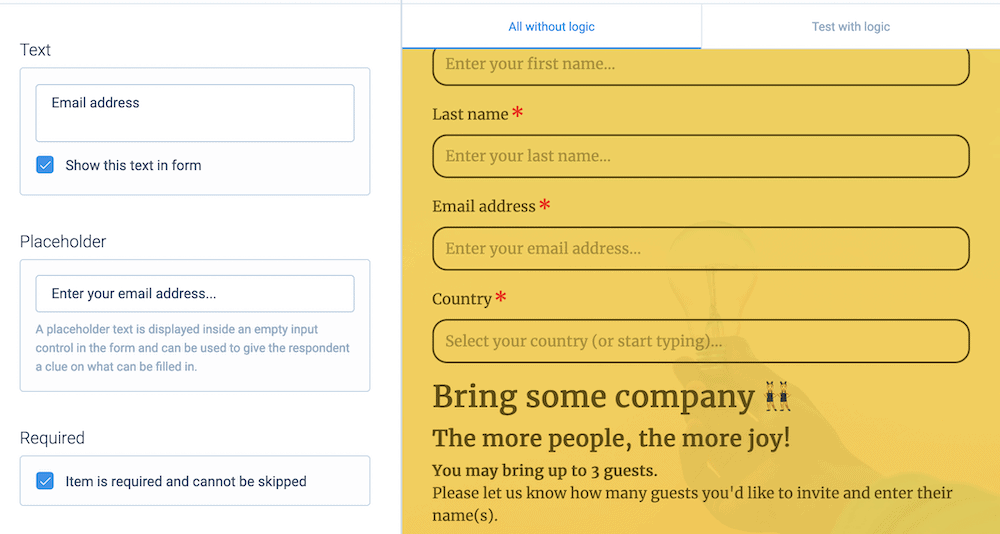The width and height of the screenshot is (1000, 534).
Task: Open the Test with logic tab
Action: click(851, 27)
